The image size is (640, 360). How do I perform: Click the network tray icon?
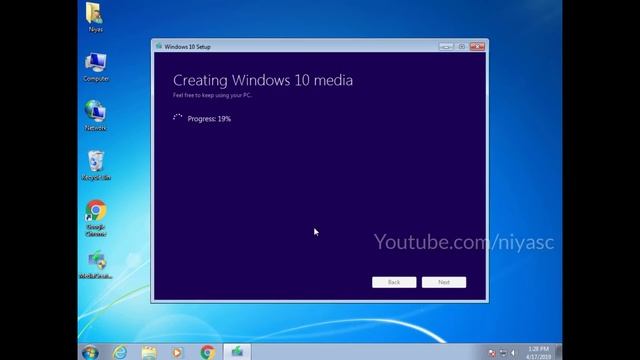click(503, 353)
